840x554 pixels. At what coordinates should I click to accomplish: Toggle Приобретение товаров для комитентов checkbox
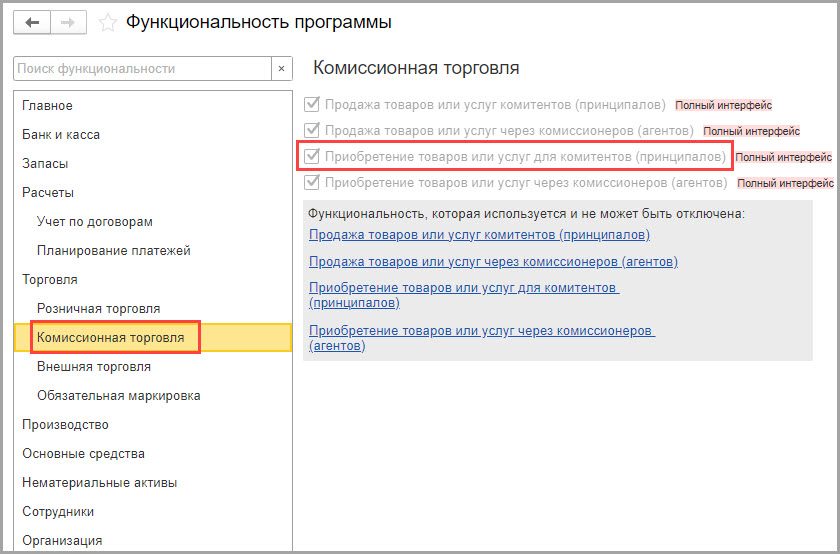click(311, 156)
